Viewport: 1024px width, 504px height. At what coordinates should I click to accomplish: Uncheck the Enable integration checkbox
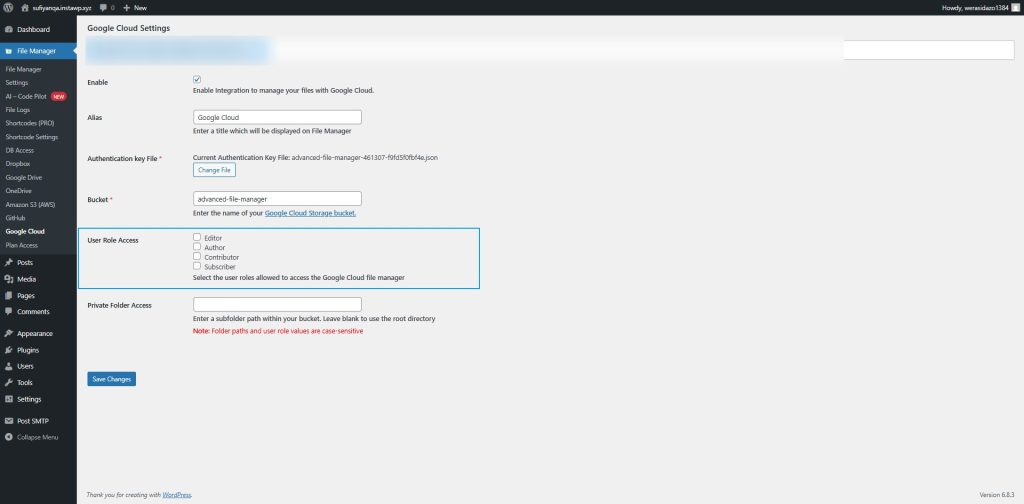197,80
